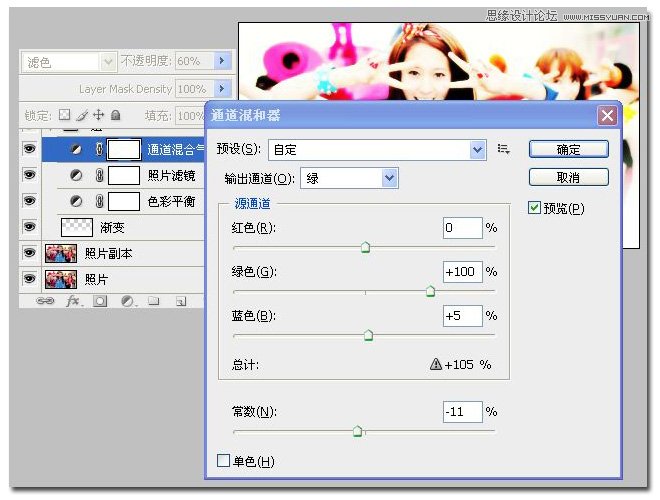
Task: Create new adjustment layer half-circle icon
Action: (x=127, y=301)
